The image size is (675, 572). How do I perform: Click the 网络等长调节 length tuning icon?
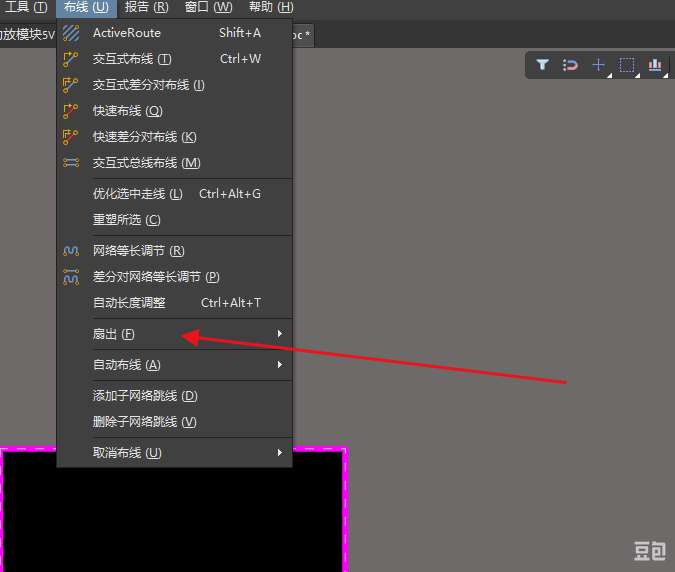[71, 251]
